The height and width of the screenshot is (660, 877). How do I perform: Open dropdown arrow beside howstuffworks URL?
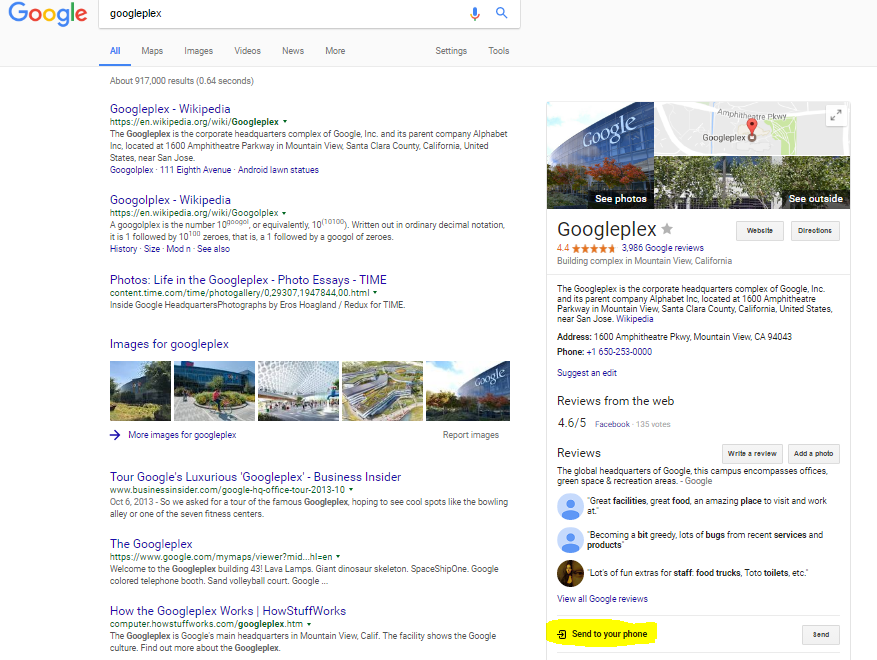(309, 624)
